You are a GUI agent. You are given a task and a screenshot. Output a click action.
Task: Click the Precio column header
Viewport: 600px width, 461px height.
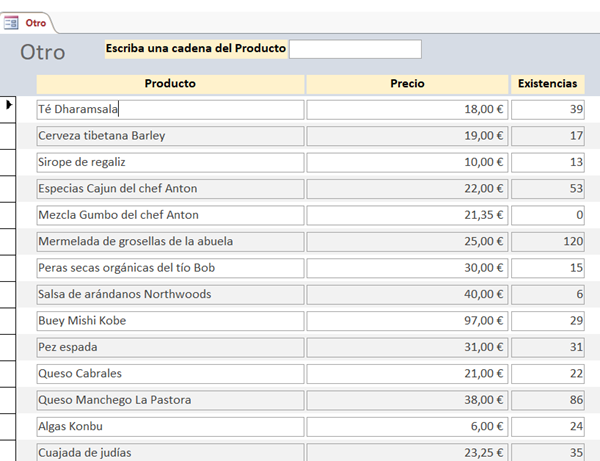tap(407, 84)
